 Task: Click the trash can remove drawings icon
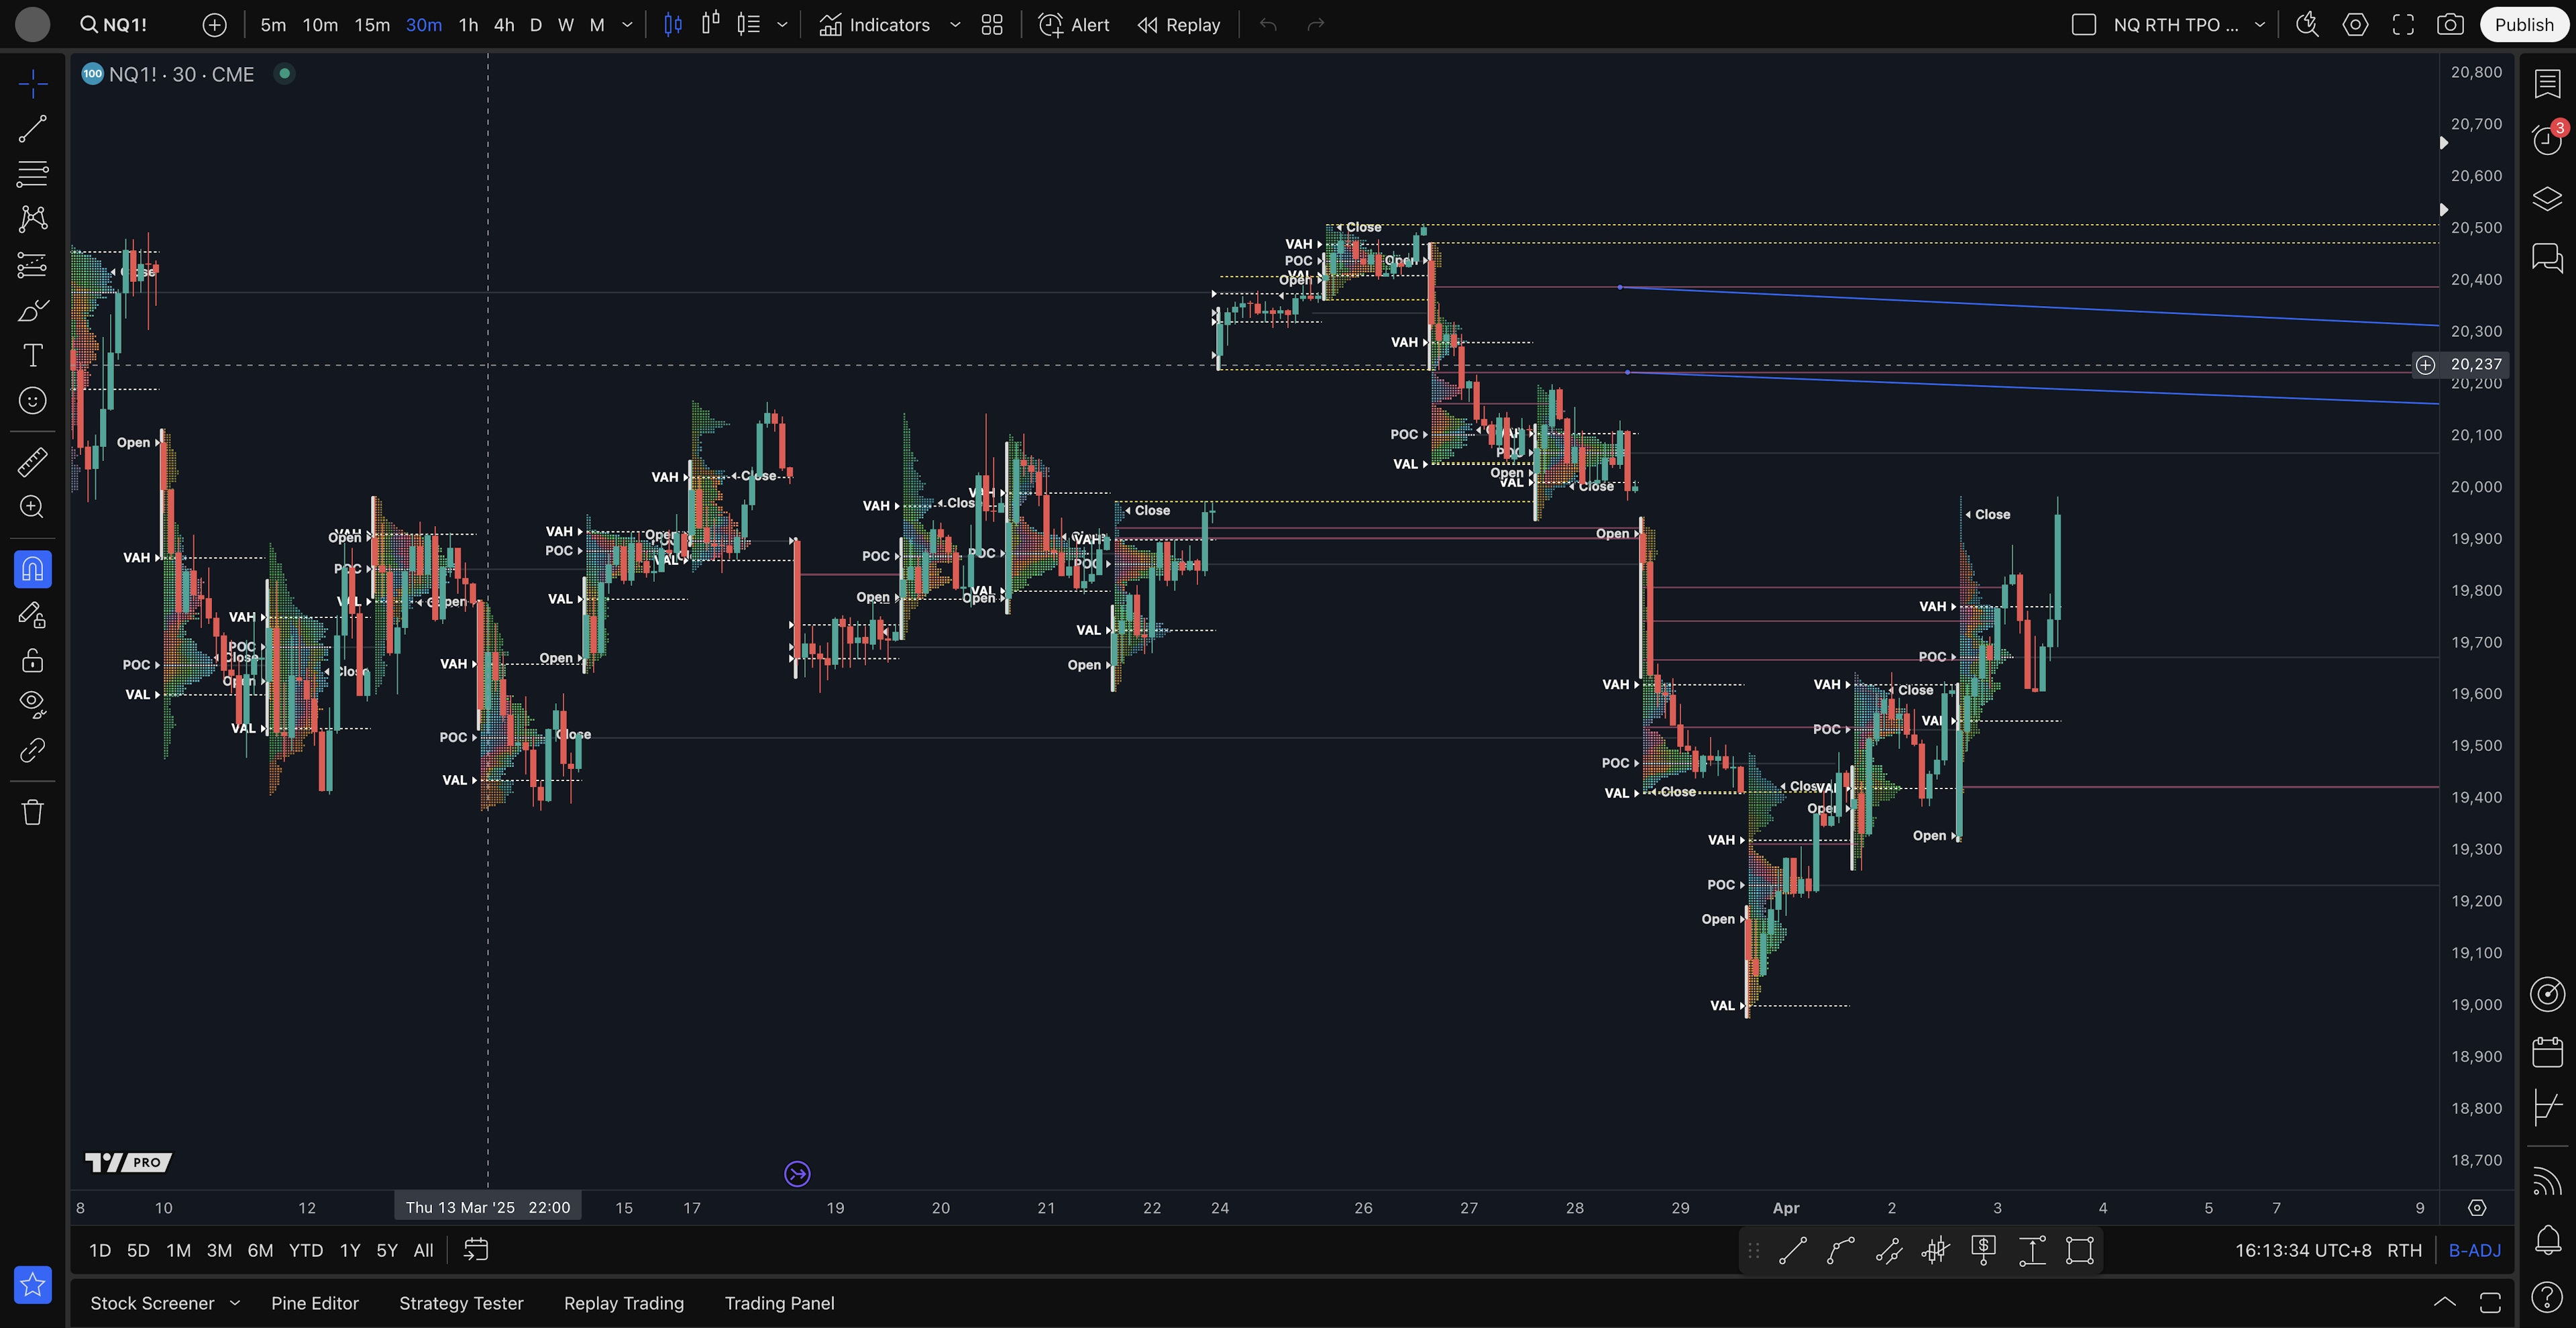[32, 811]
